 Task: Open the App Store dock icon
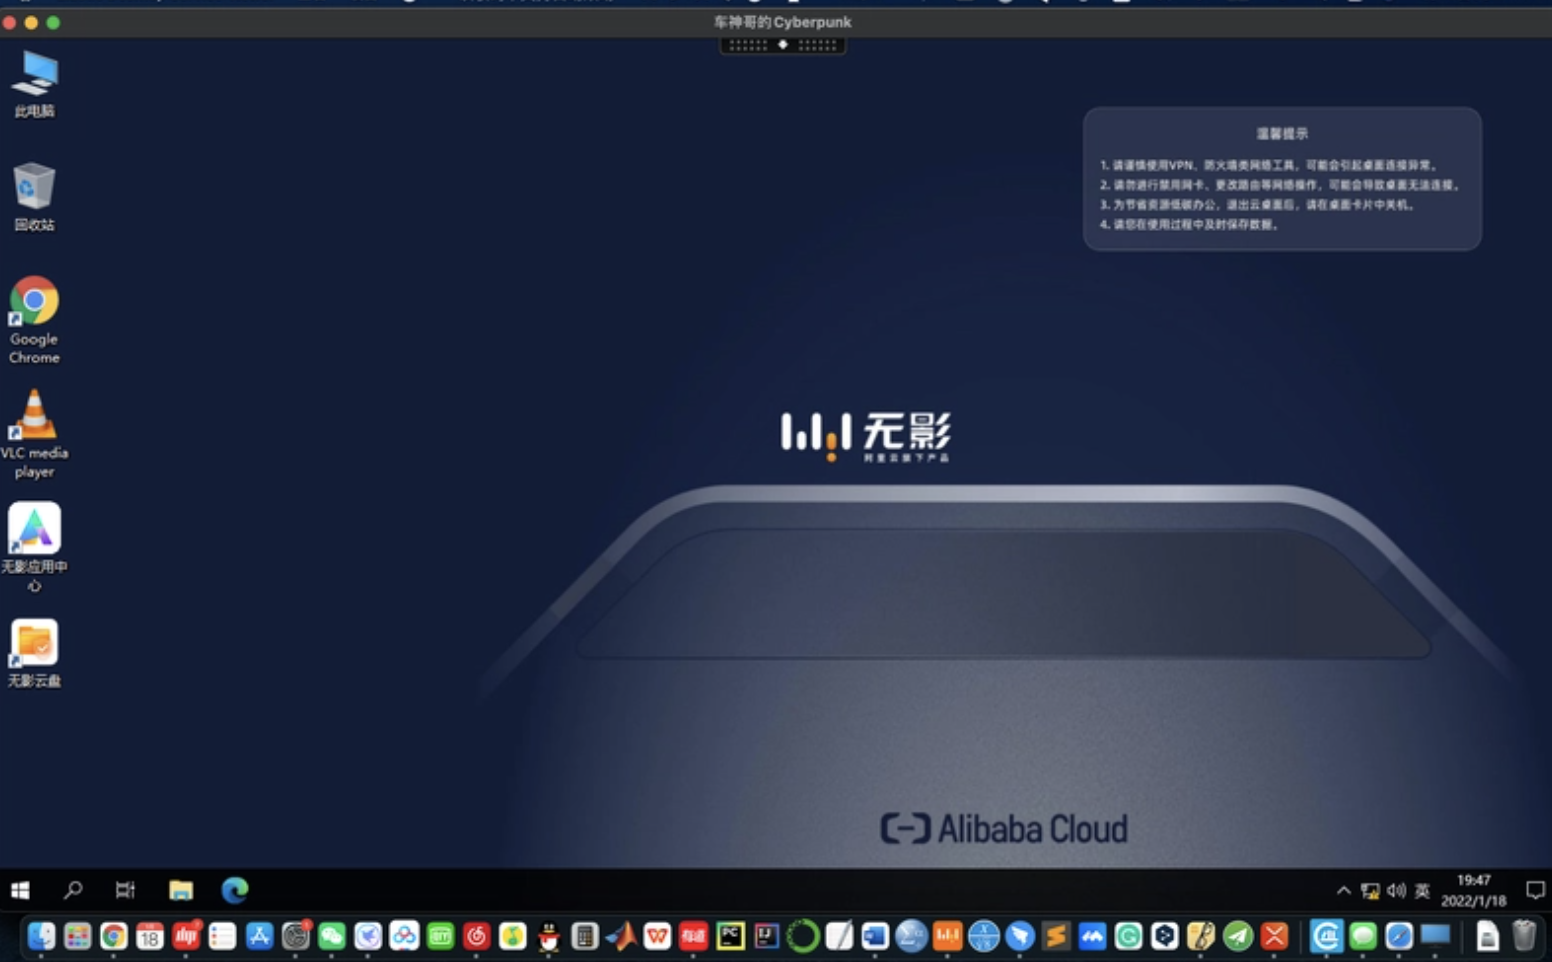click(259, 936)
